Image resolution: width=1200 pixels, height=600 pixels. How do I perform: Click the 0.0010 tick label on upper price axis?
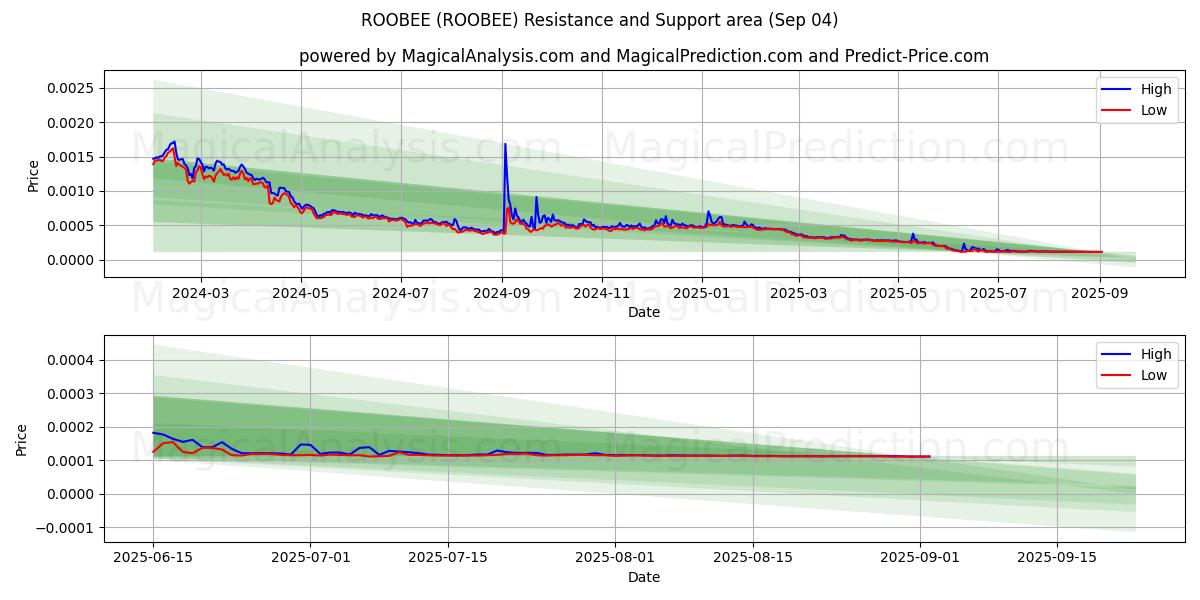click(x=70, y=191)
